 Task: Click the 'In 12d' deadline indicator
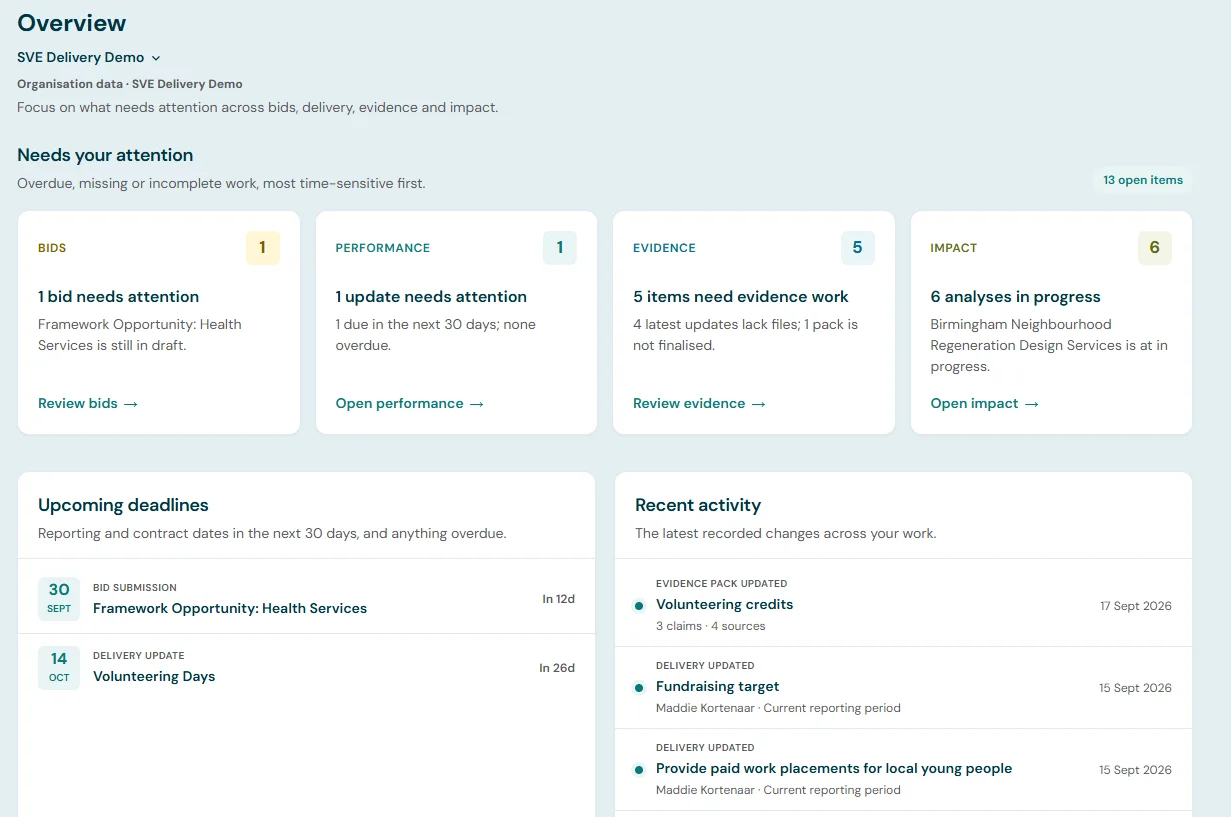pos(558,599)
